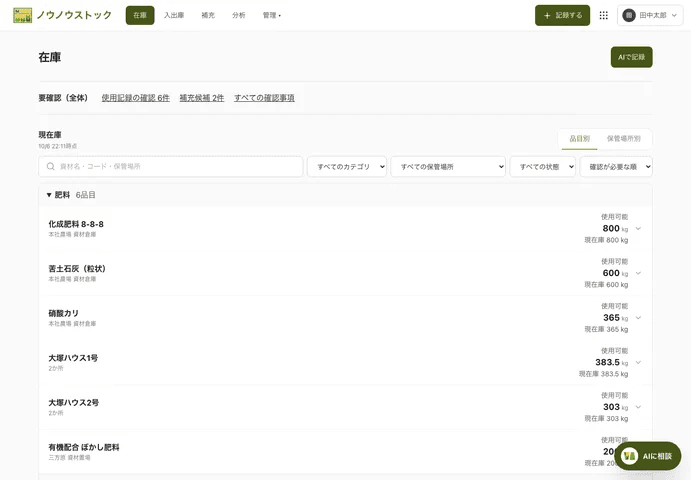Open the 入出庫 tab
The image size is (691, 480).
[x=174, y=15]
